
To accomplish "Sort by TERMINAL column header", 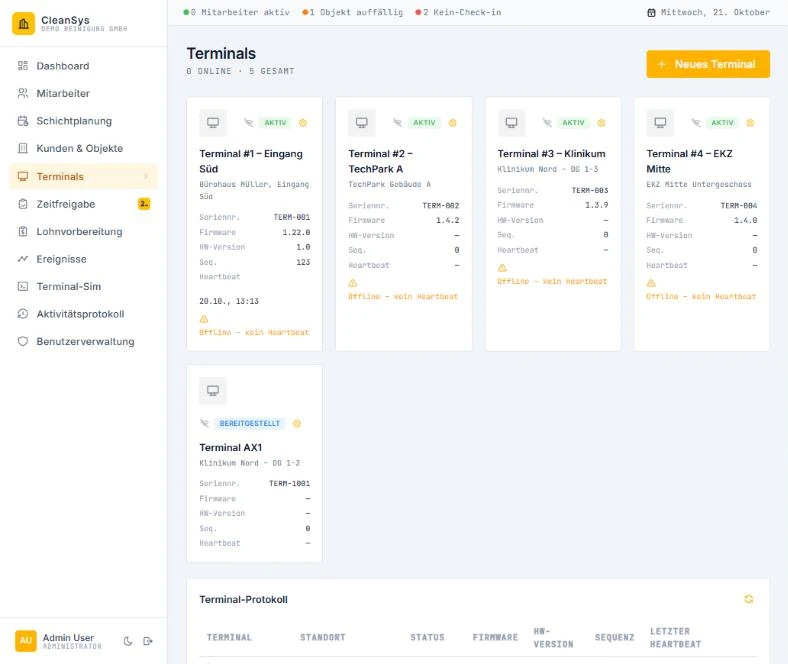I will coord(229,637).
